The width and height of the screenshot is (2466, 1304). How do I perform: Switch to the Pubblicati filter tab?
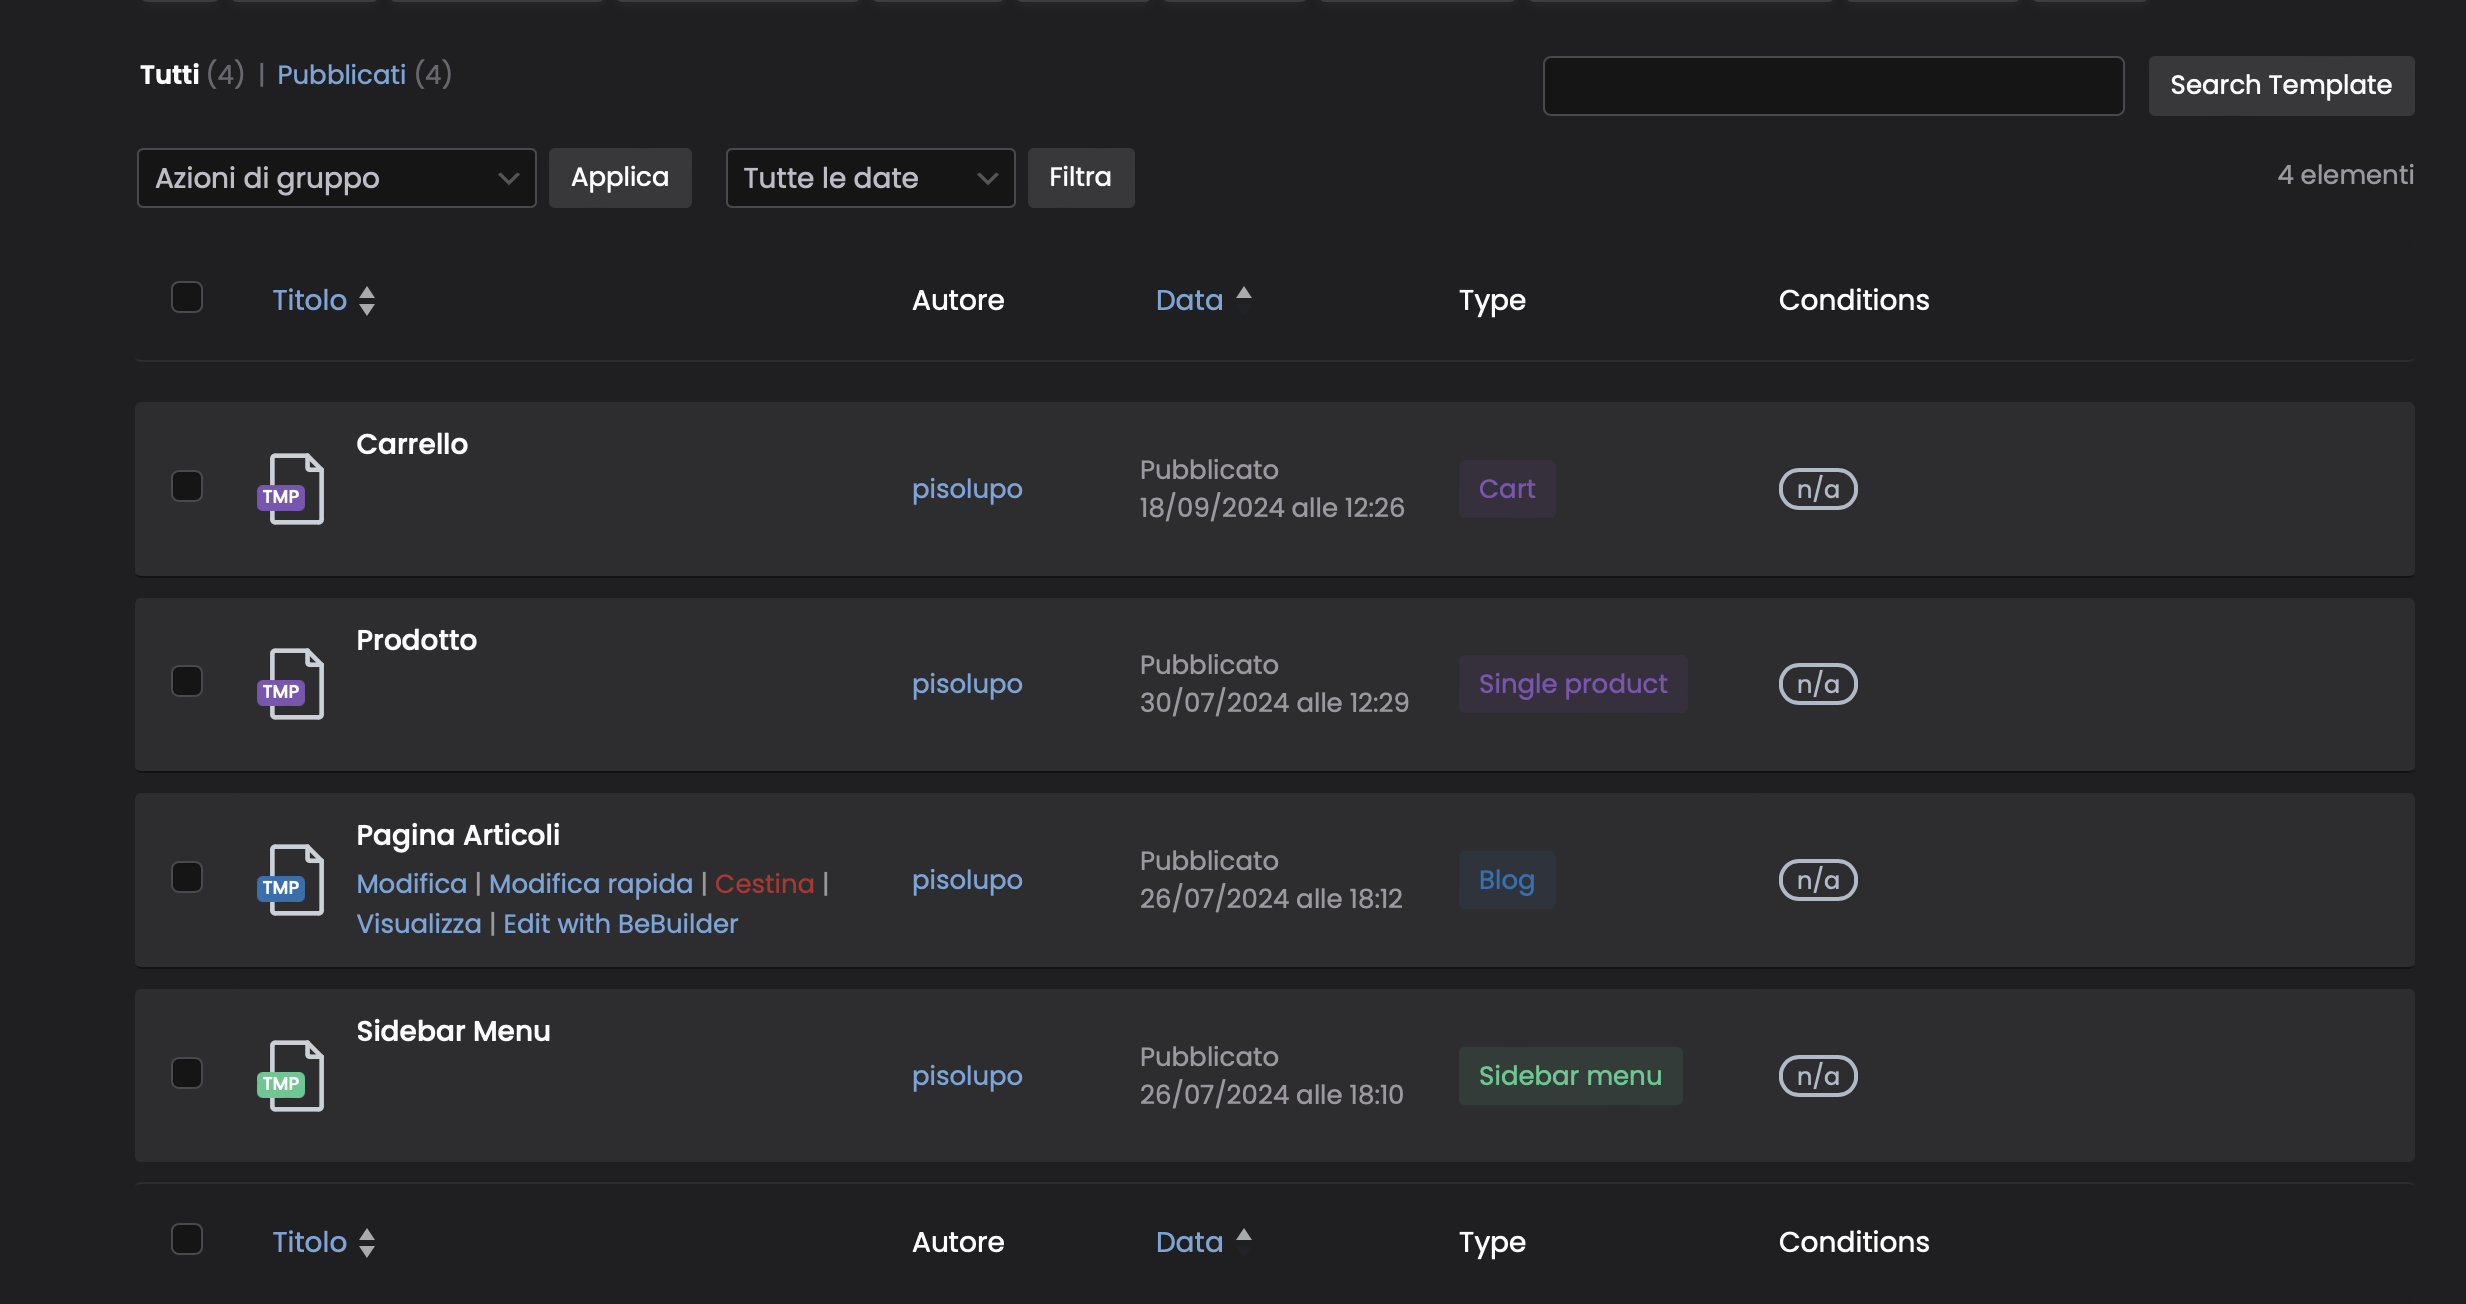tap(341, 75)
